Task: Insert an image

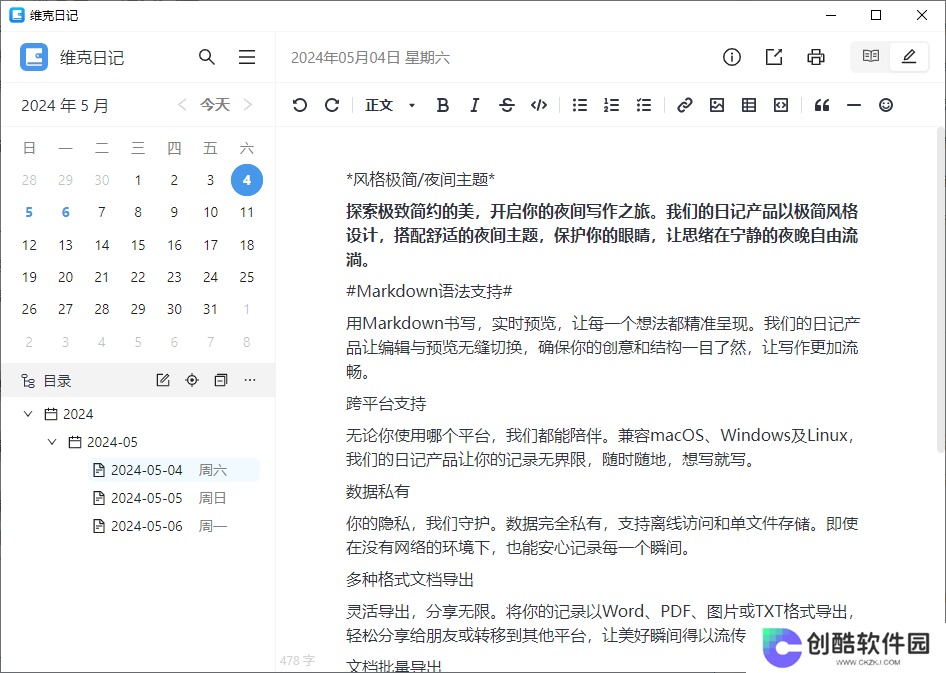Action: [717, 105]
